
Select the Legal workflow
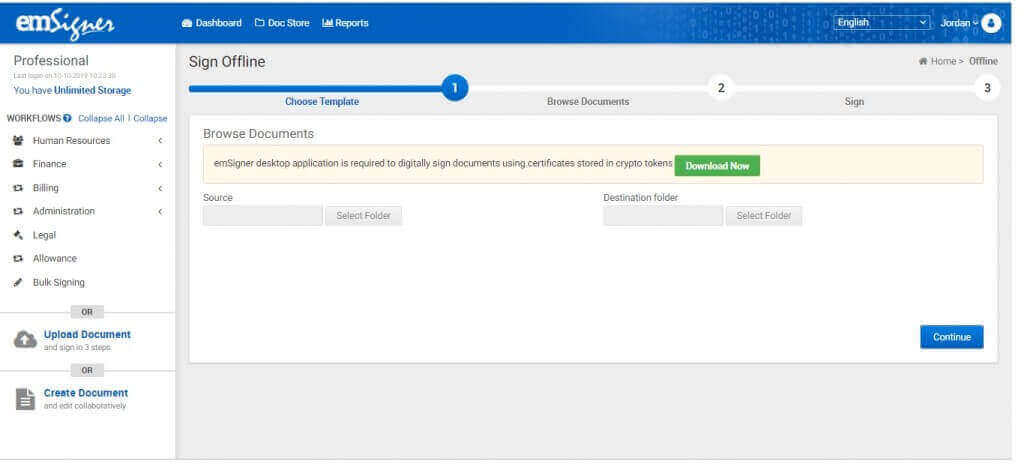[44, 235]
